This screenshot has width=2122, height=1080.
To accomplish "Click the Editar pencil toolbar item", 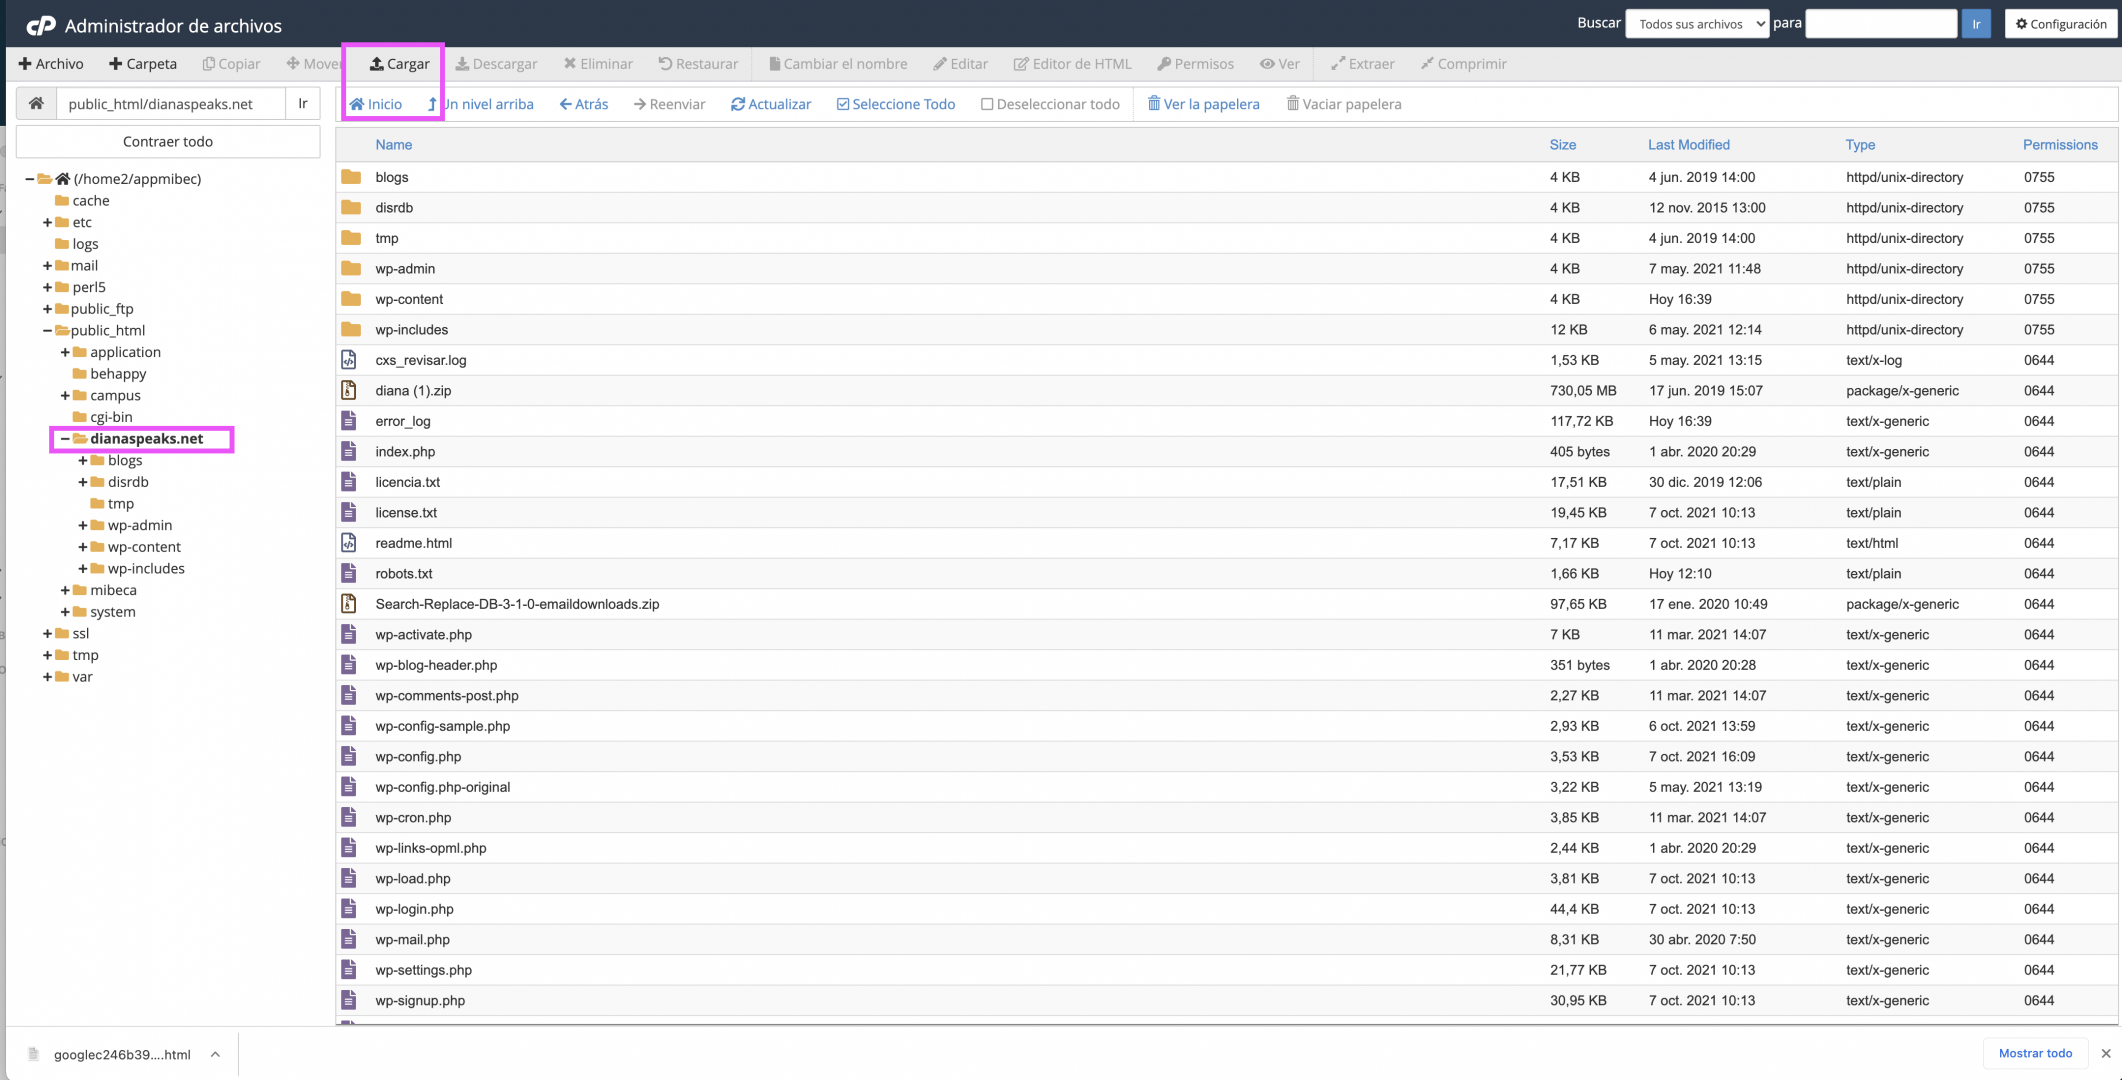I will pyautogui.click(x=960, y=64).
